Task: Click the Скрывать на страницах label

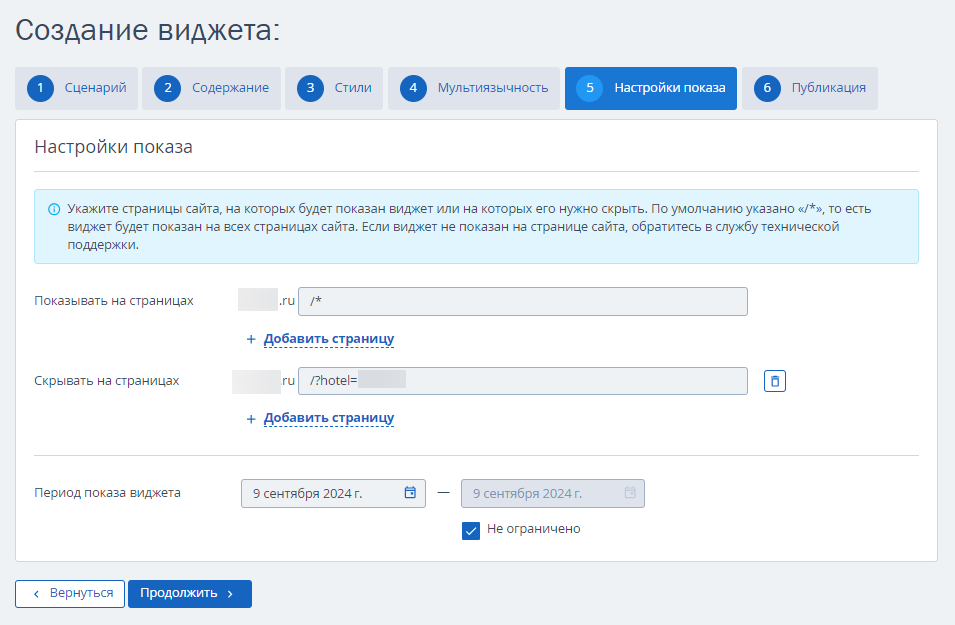Action: [x=107, y=381]
